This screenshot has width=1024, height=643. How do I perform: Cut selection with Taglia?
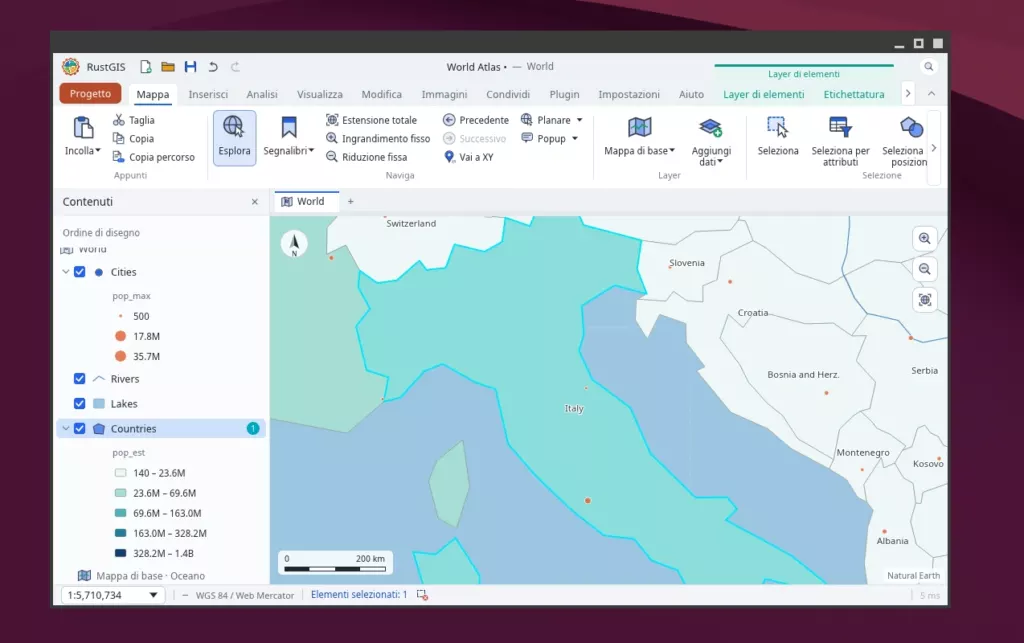(x=133, y=120)
